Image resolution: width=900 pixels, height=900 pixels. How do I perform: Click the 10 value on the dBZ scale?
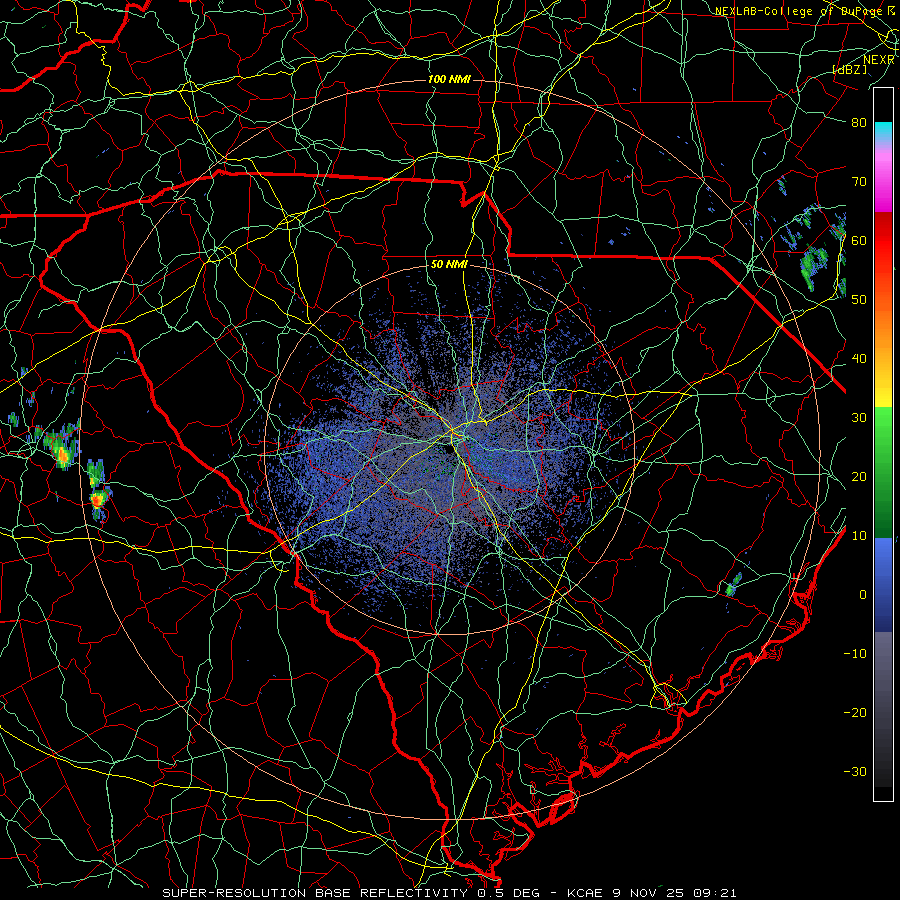point(859,536)
